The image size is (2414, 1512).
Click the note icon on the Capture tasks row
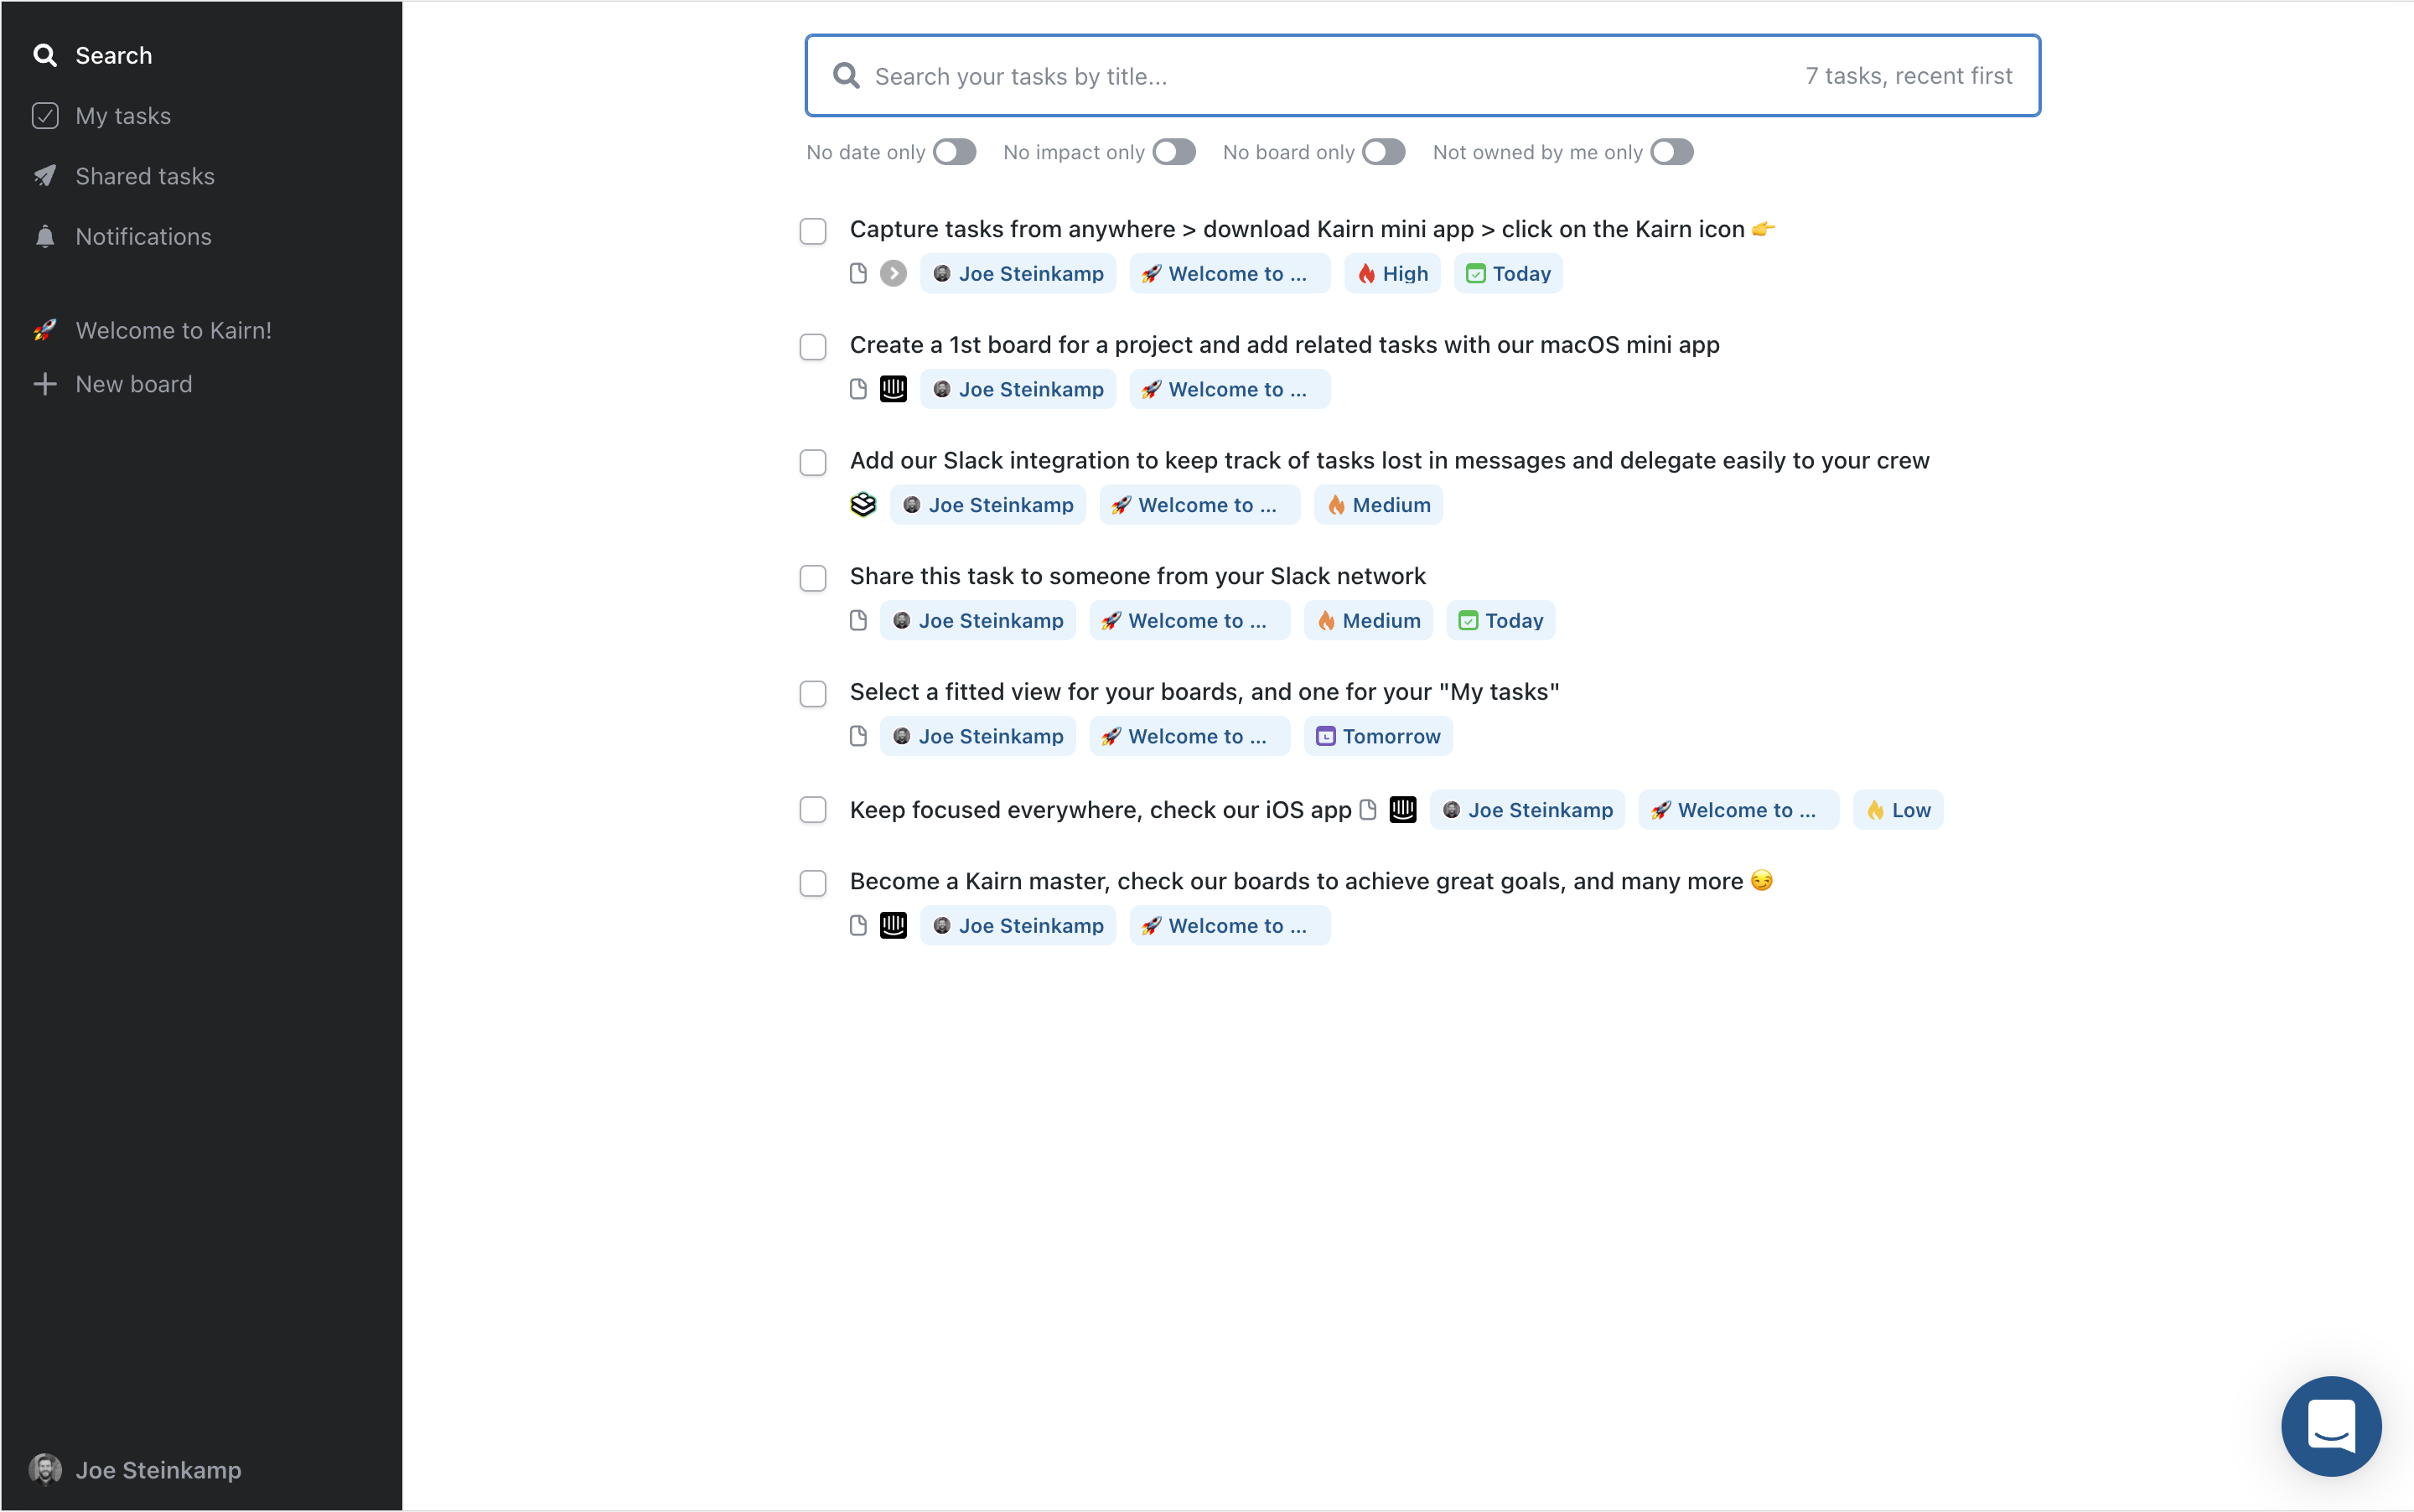click(x=858, y=273)
